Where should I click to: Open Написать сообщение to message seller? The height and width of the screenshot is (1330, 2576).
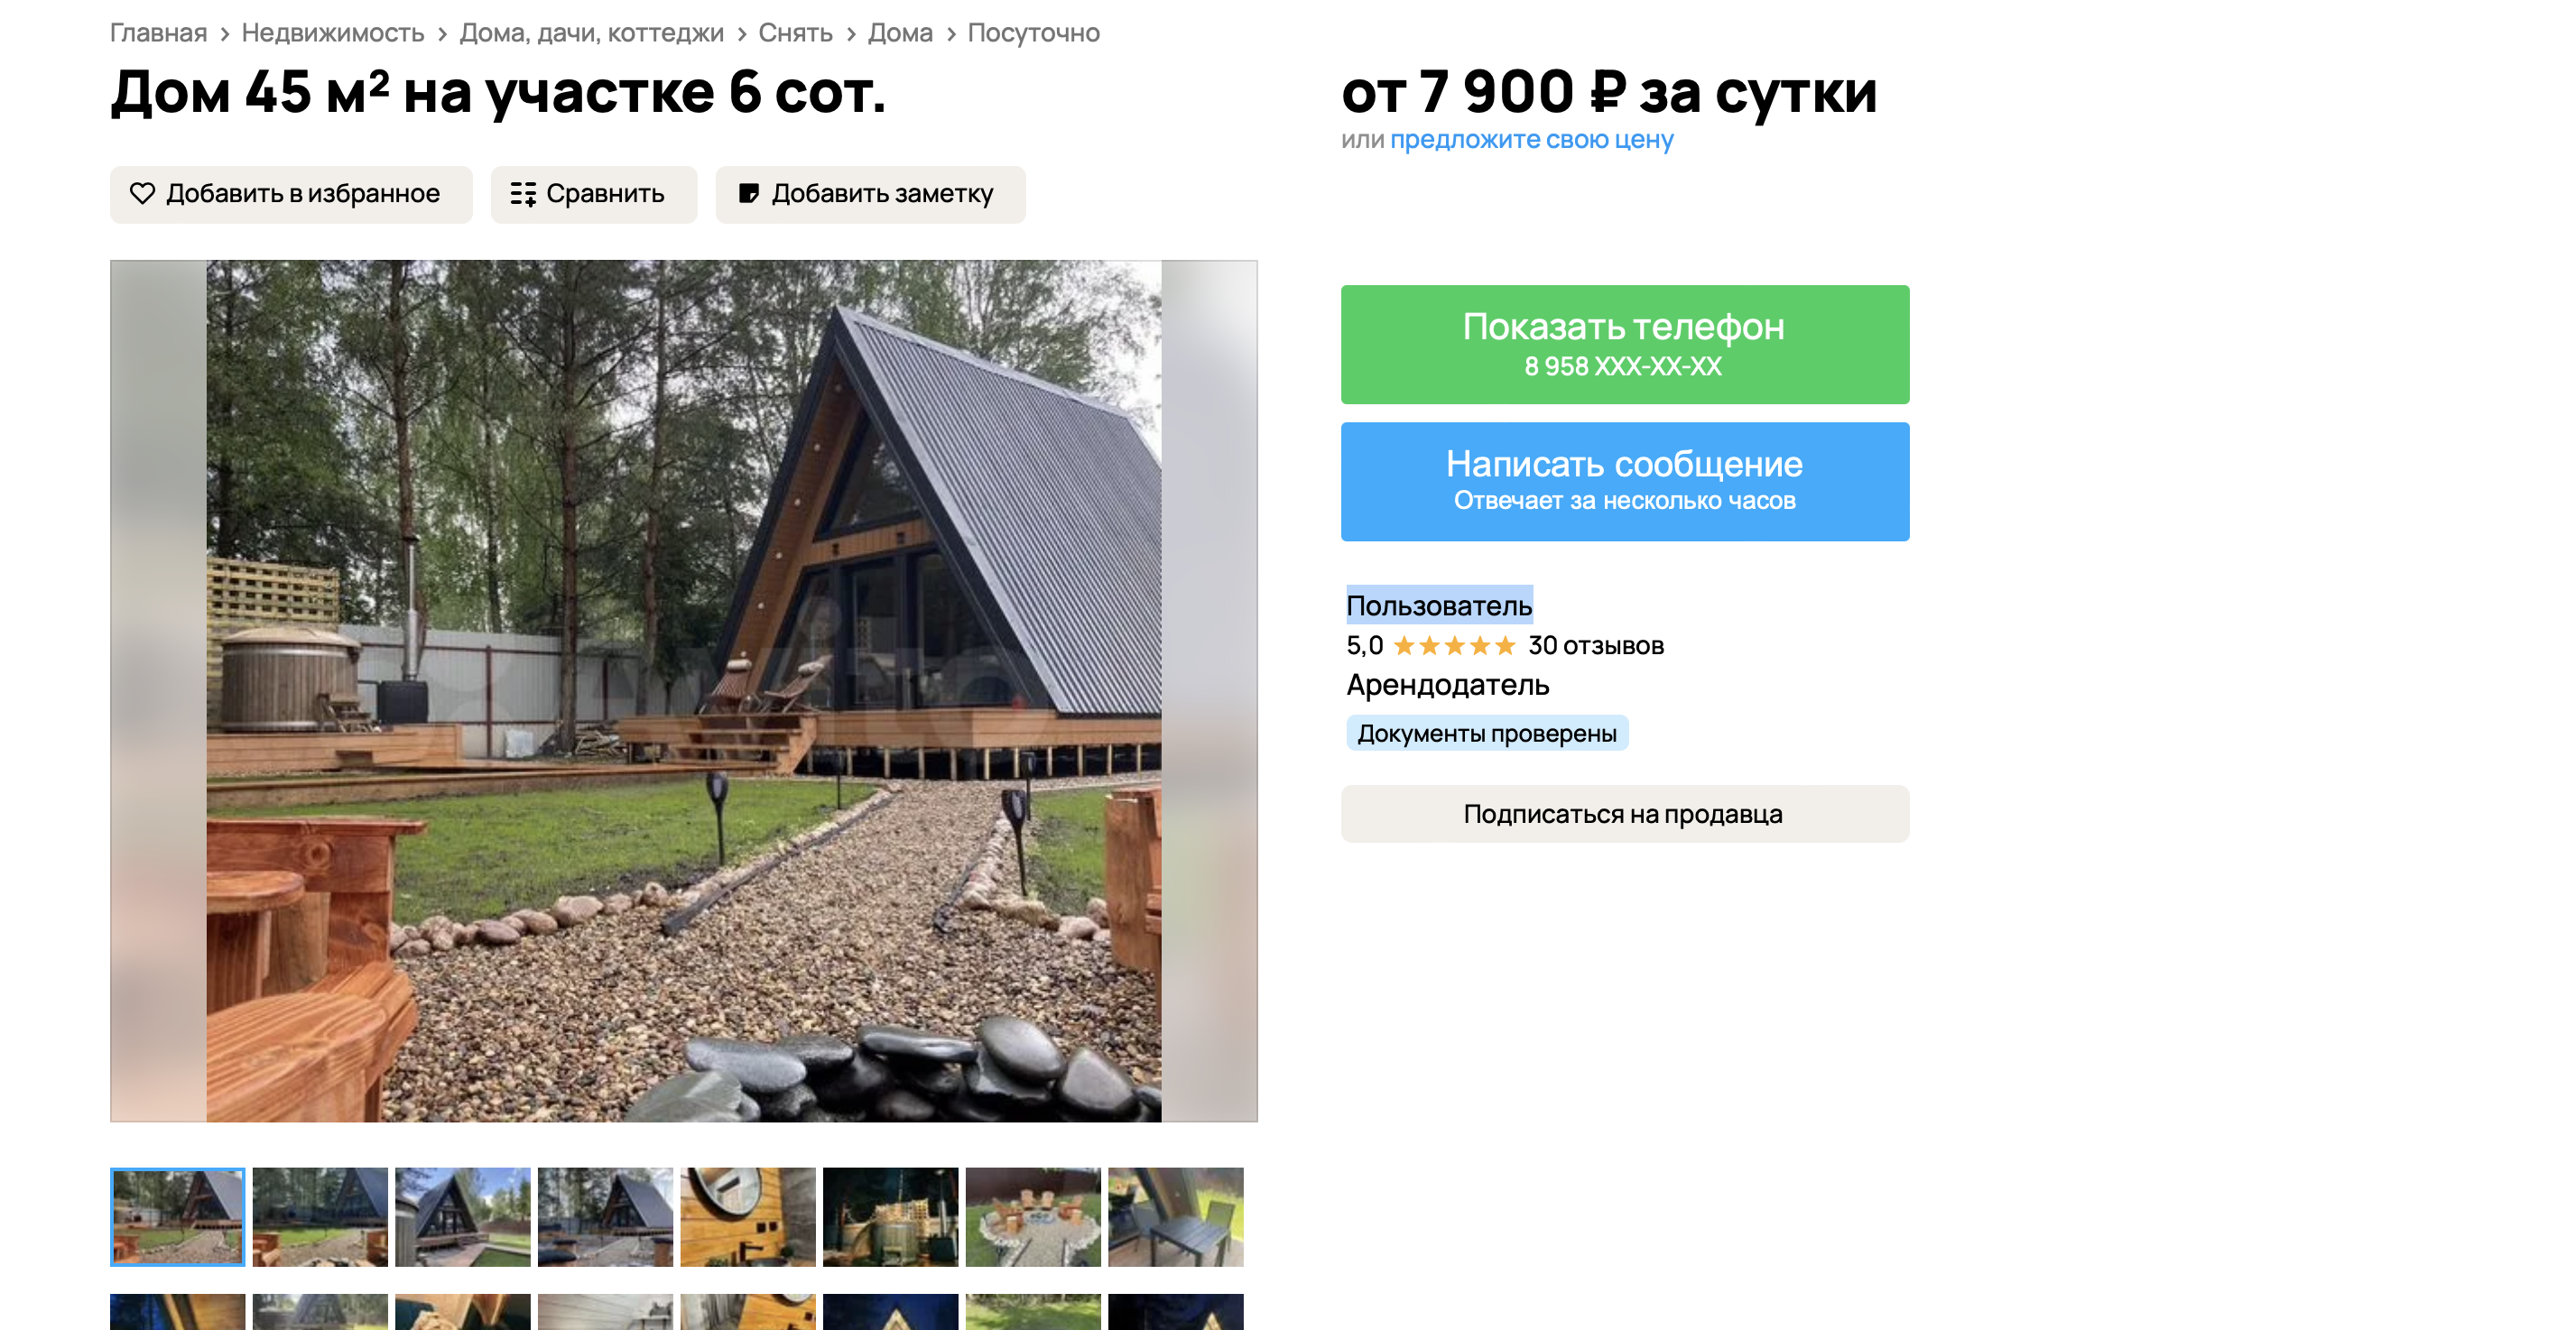click(x=1624, y=481)
